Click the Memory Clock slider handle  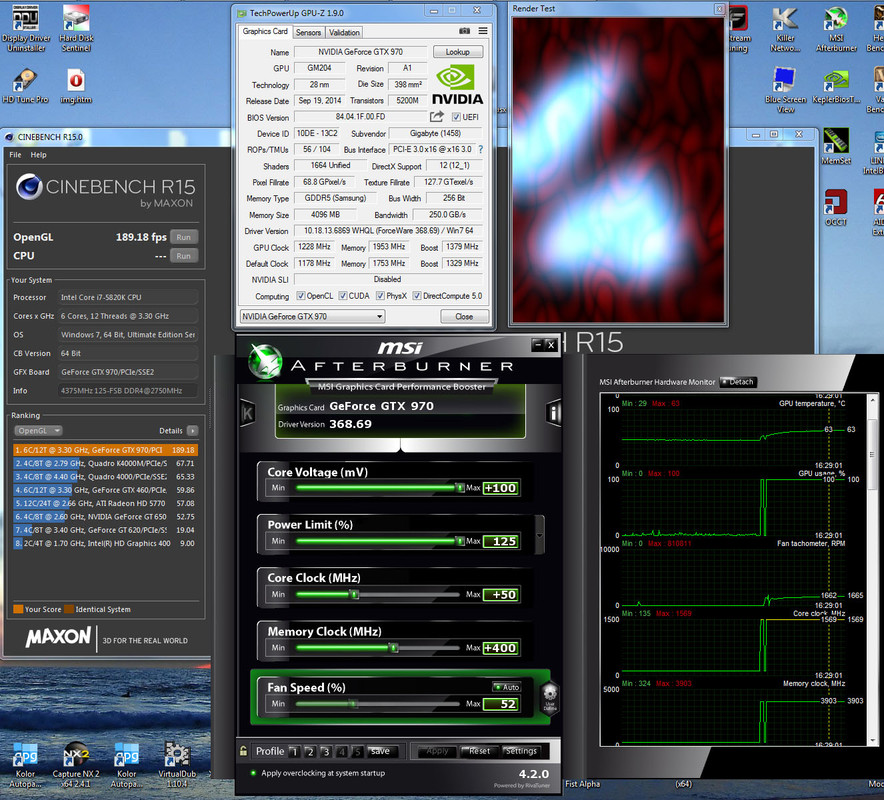tap(394, 648)
